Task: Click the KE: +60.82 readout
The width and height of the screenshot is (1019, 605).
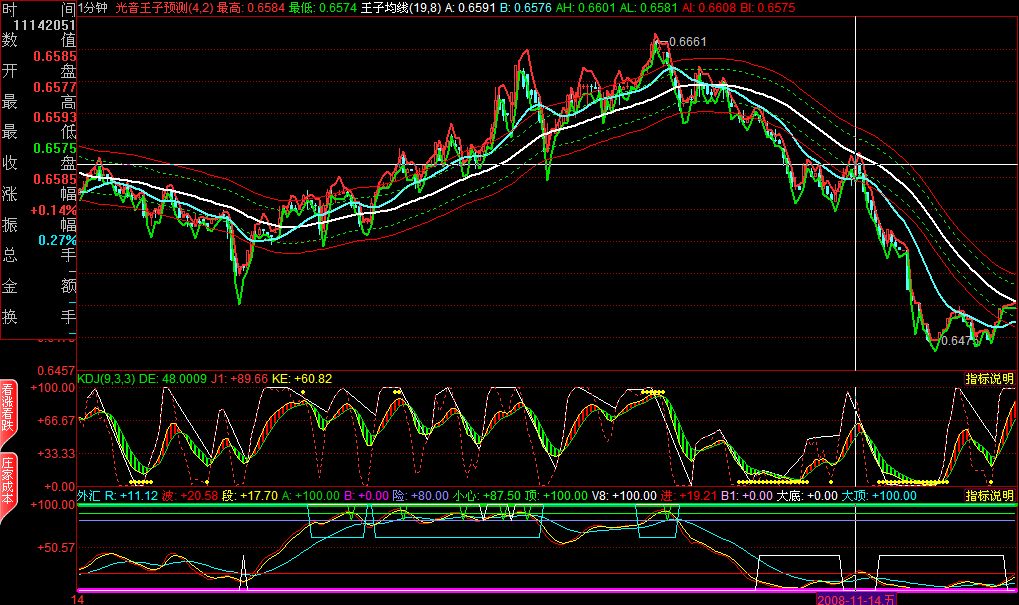Action: point(302,379)
